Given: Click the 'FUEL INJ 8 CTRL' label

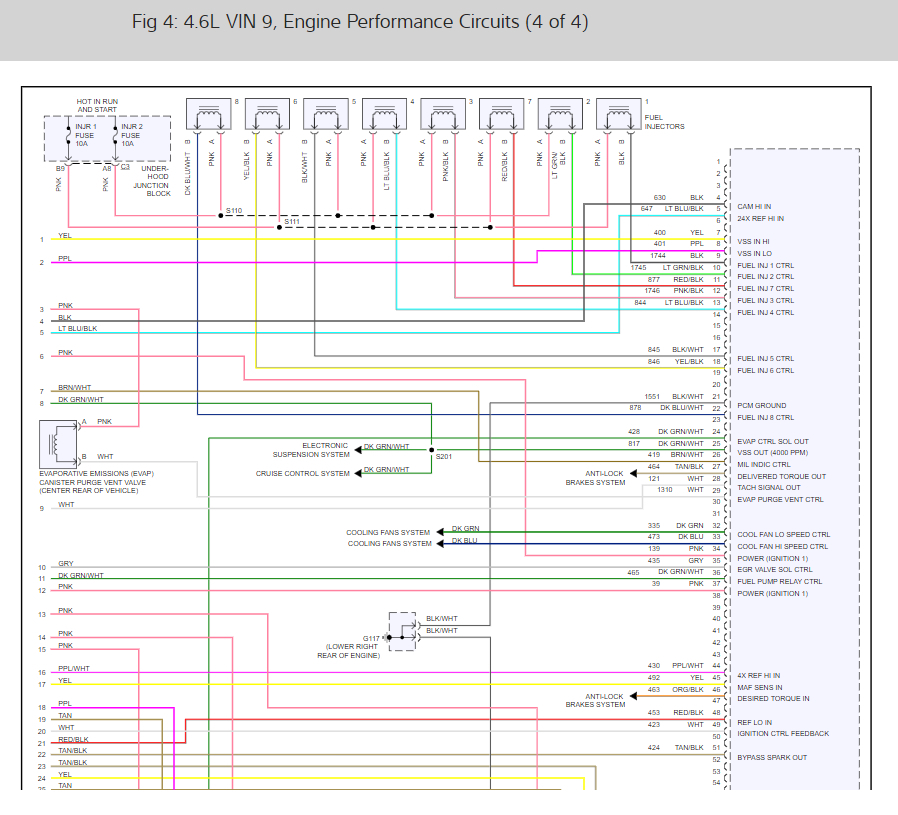Looking at the screenshot, I should click(765, 418).
